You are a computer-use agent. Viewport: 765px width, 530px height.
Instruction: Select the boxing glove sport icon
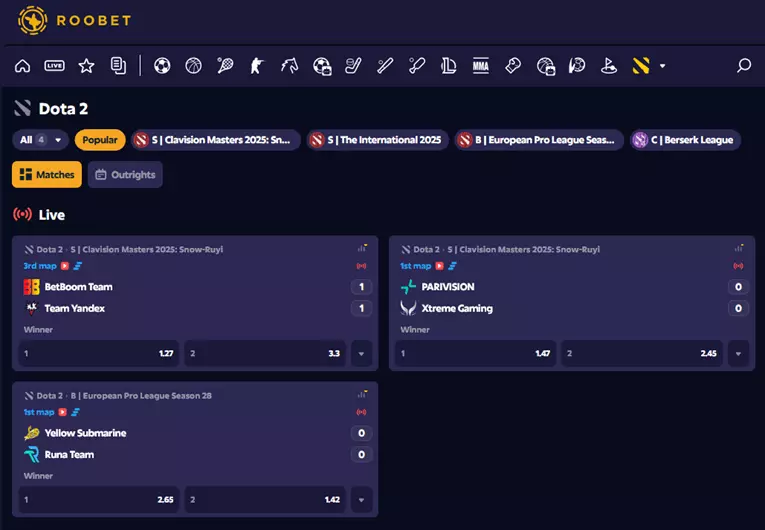(x=513, y=65)
